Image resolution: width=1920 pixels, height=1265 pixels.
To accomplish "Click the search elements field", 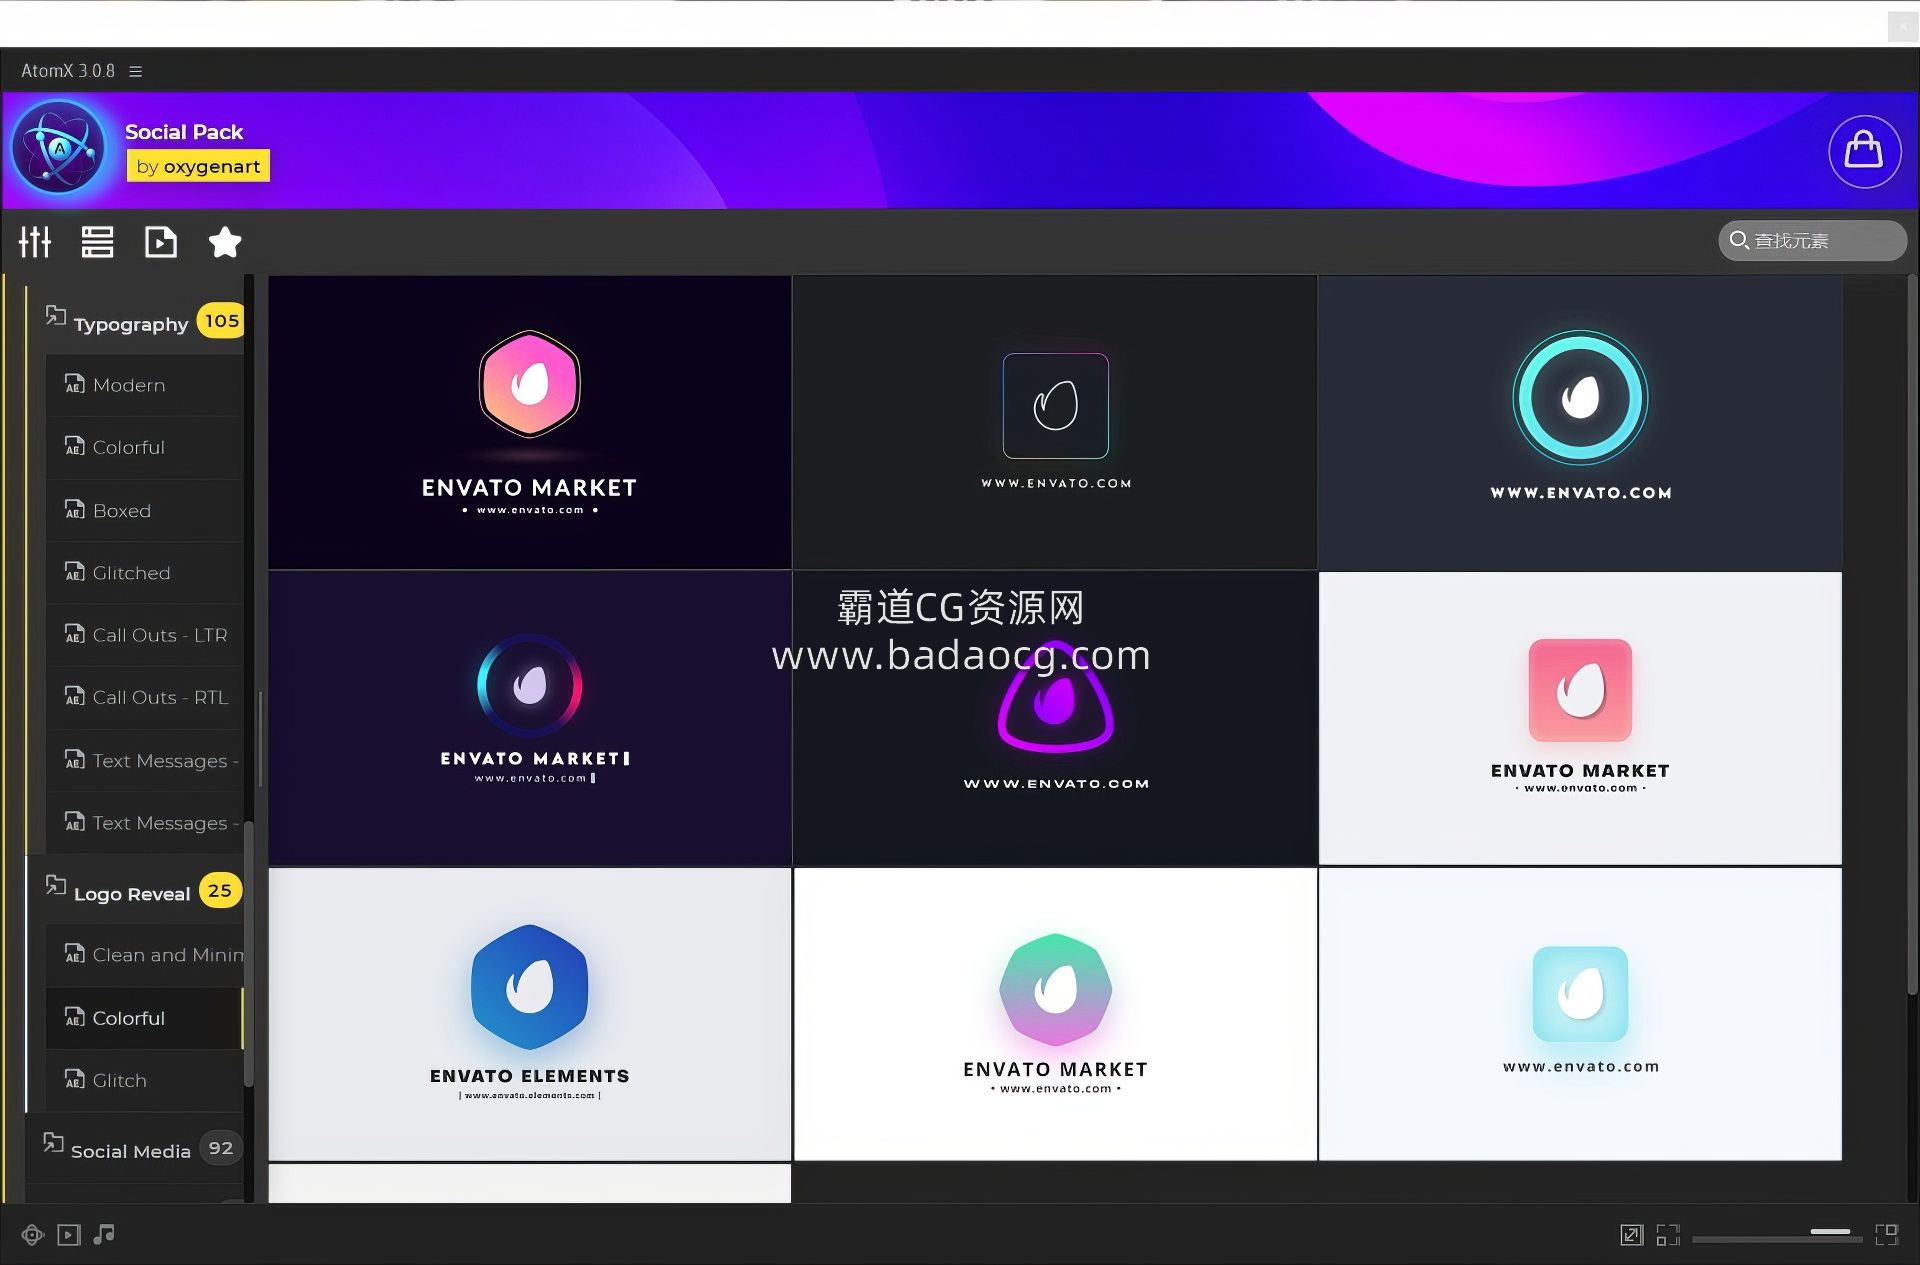I will tap(1812, 241).
